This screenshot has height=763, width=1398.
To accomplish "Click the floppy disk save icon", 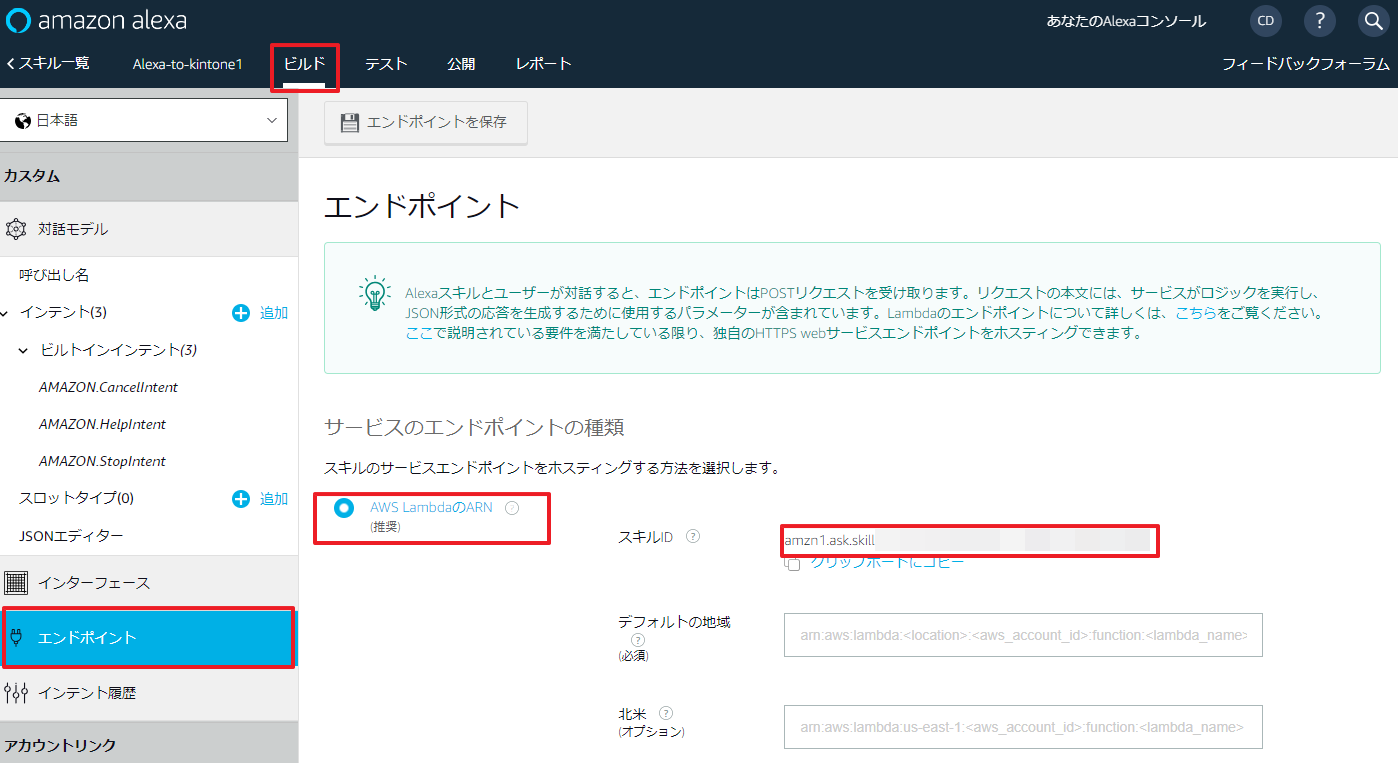I will pyautogui.click(x=349, y=122).
